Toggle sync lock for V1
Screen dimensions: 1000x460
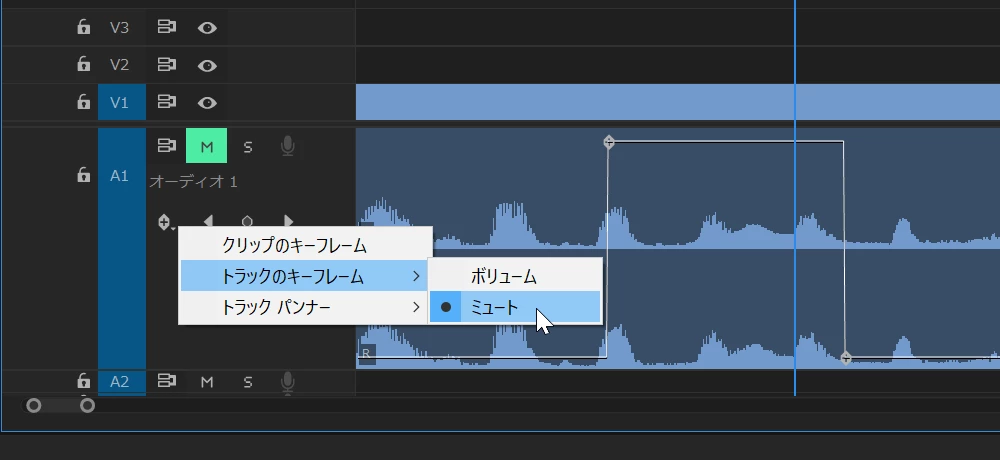pos(166,101)
